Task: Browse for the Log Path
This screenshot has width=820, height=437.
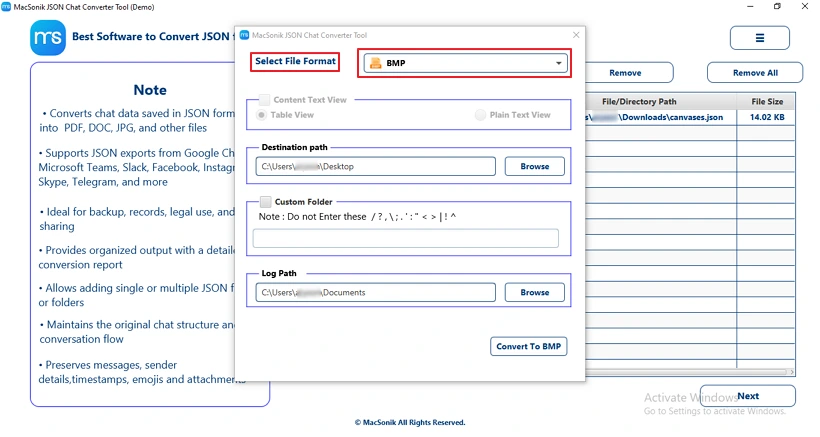Action: (x=534, y=292)
